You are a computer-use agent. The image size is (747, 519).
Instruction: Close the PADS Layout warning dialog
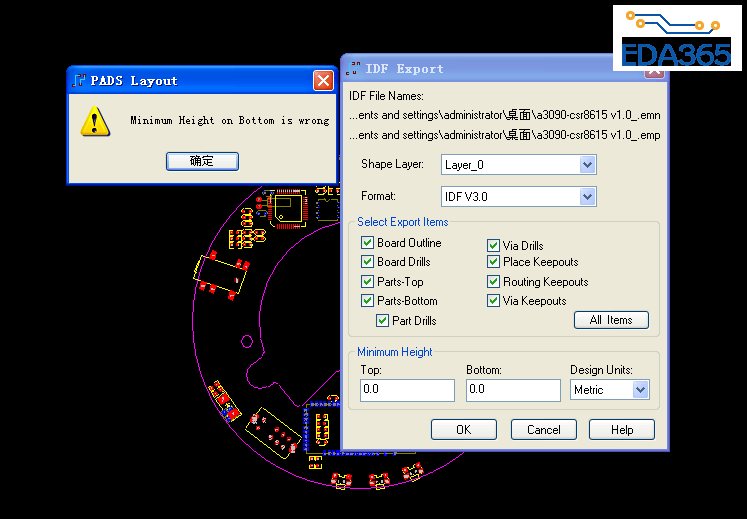pyautogui.click(x=323, y=81)
